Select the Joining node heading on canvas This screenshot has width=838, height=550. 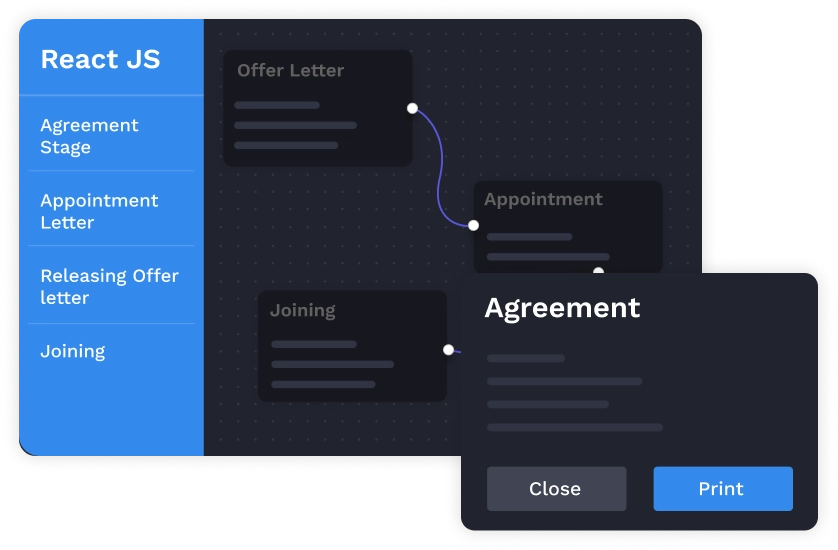coord(302,310)
